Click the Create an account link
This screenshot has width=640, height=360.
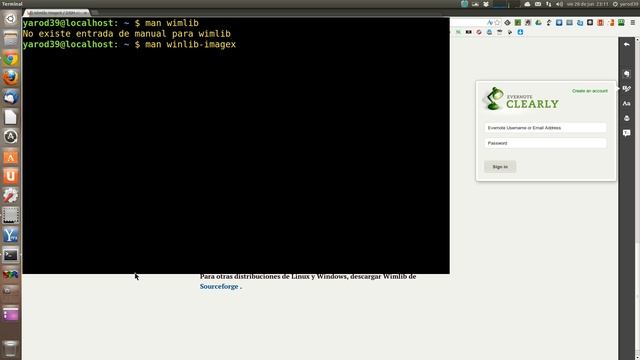(590, 91)
